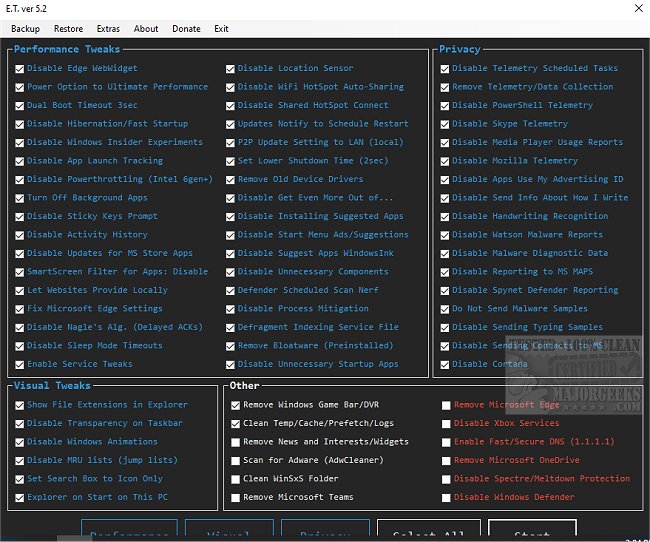Check Enable Fast/Secure DNS (1.1.1.1)

pyautogui.click(x=446, y=442)
